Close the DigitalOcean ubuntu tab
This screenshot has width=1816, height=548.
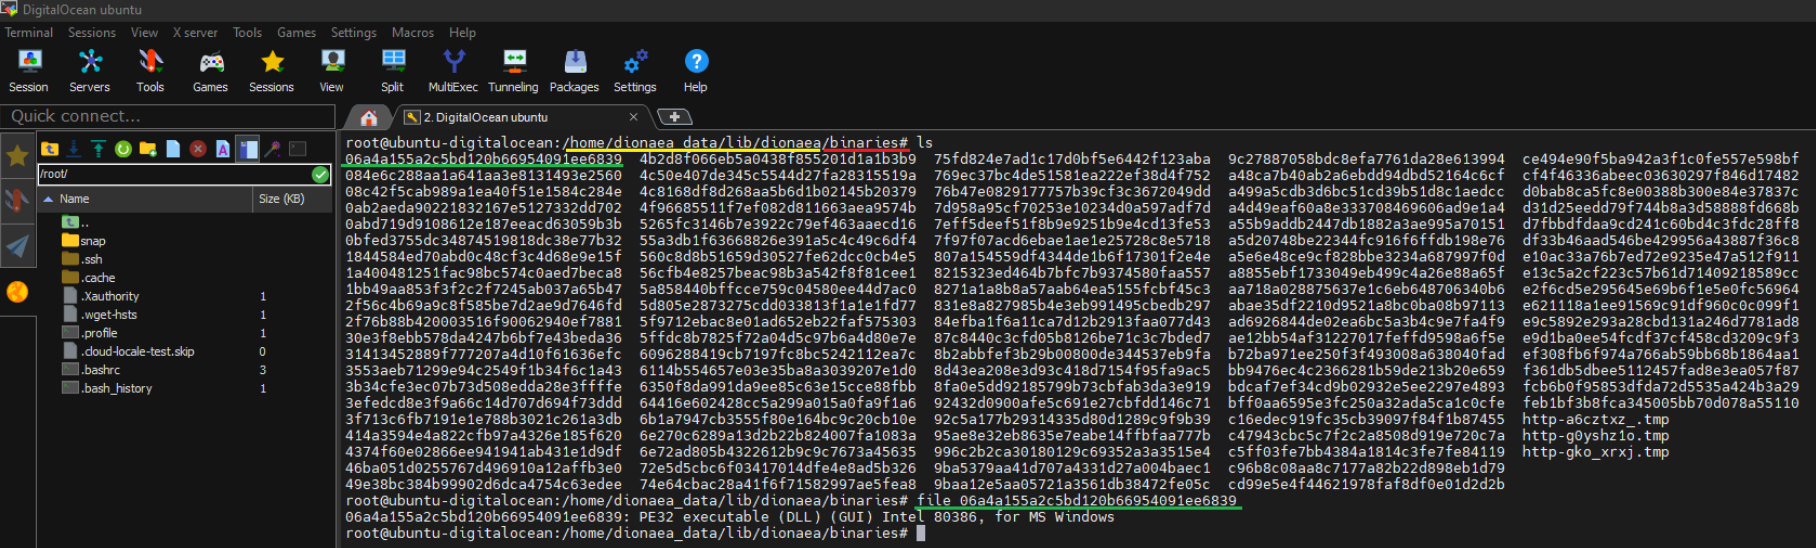tap(633, 117)
